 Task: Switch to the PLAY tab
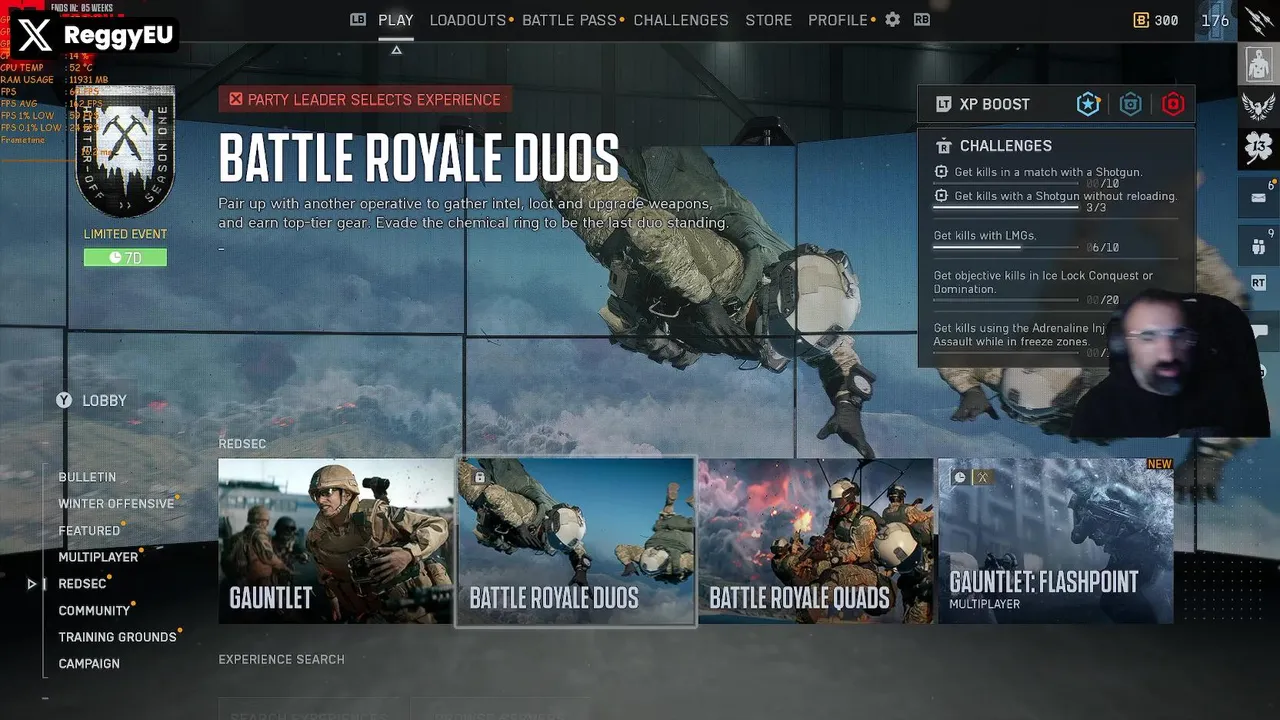point(396,20)
